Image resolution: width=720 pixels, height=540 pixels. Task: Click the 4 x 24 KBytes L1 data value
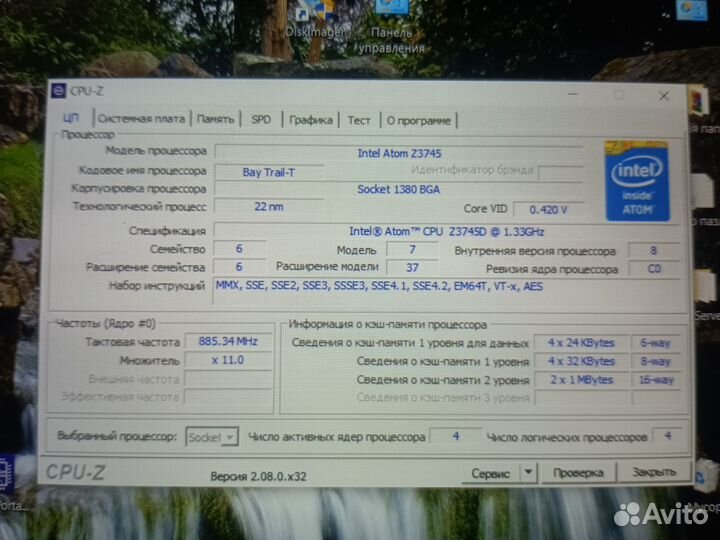[581, 343]
